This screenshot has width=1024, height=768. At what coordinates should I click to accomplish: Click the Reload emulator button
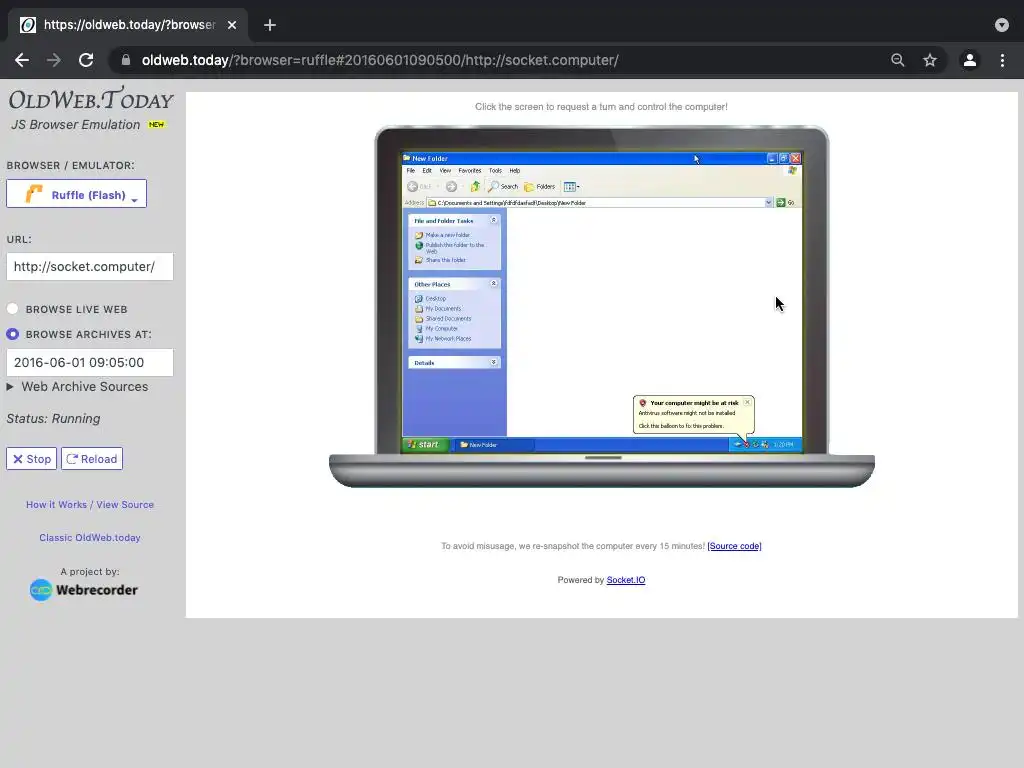pos(92,458)
